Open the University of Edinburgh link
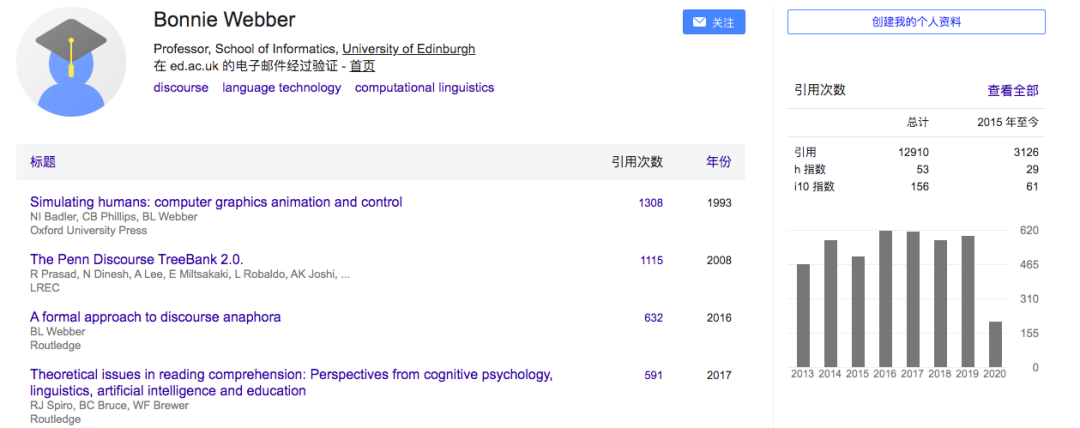The image size is (1080, 428). click(x=408, y=49)
